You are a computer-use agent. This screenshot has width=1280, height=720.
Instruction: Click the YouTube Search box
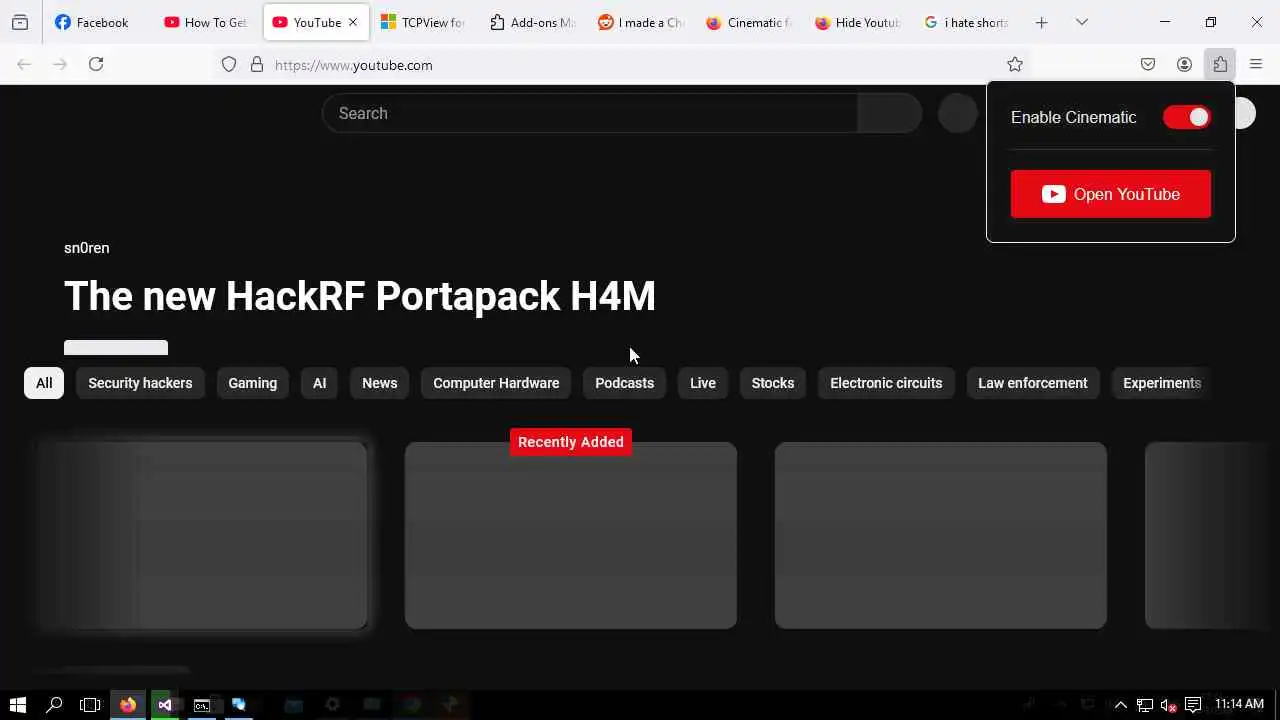pos(590,113)
